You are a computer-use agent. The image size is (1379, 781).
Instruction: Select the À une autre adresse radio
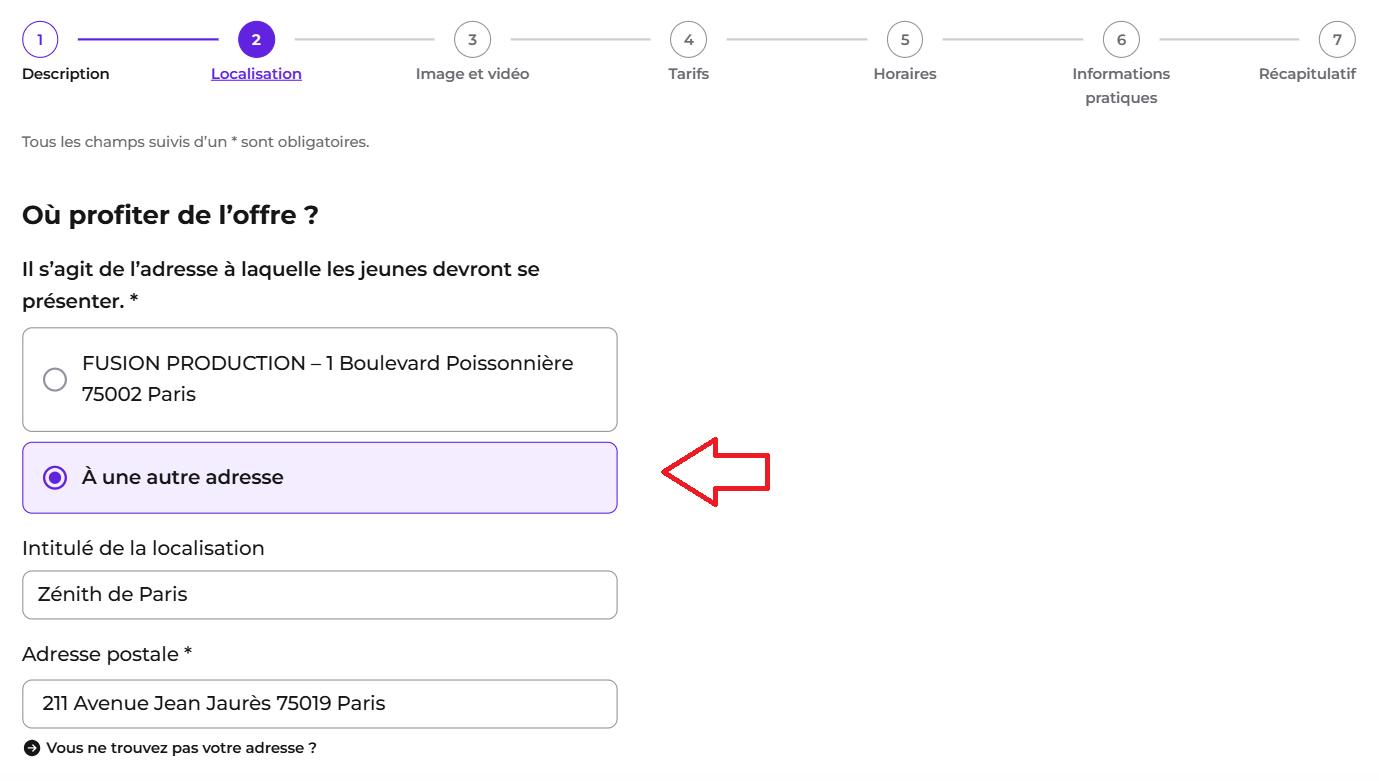click(x=55, y=478)
